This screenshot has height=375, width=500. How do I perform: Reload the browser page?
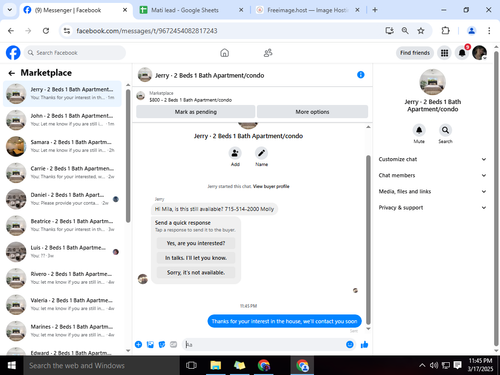point(46,31)
